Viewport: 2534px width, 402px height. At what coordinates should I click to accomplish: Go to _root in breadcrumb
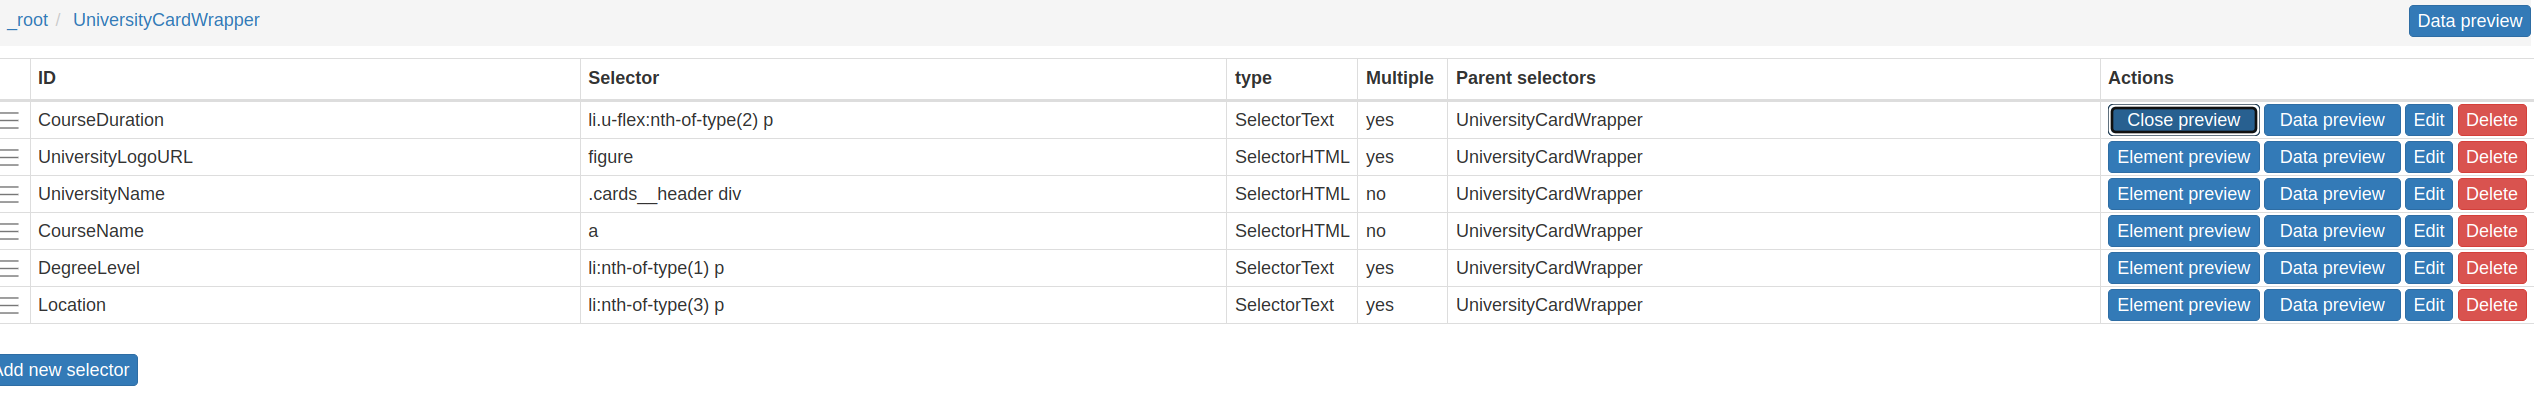tap(30, 20)
